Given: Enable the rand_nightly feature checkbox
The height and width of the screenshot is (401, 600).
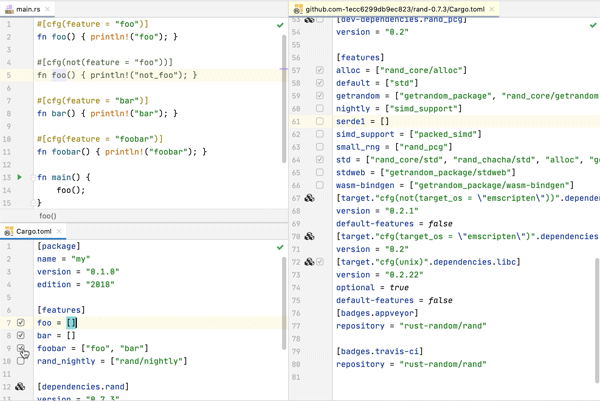Looking at the screenshot, I should pyautogui.click(x=21, y=361).
